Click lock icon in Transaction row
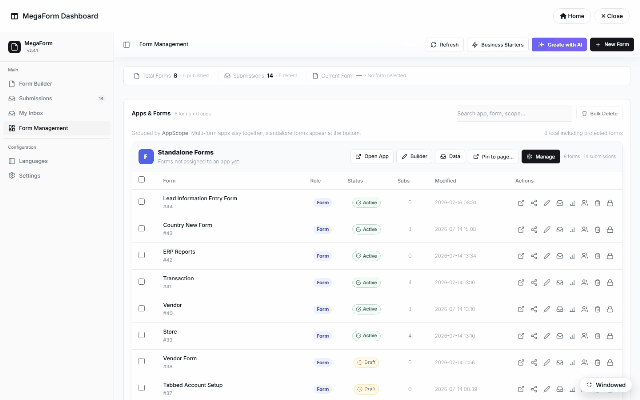This screenshot has width=640, height=400. 610,282
